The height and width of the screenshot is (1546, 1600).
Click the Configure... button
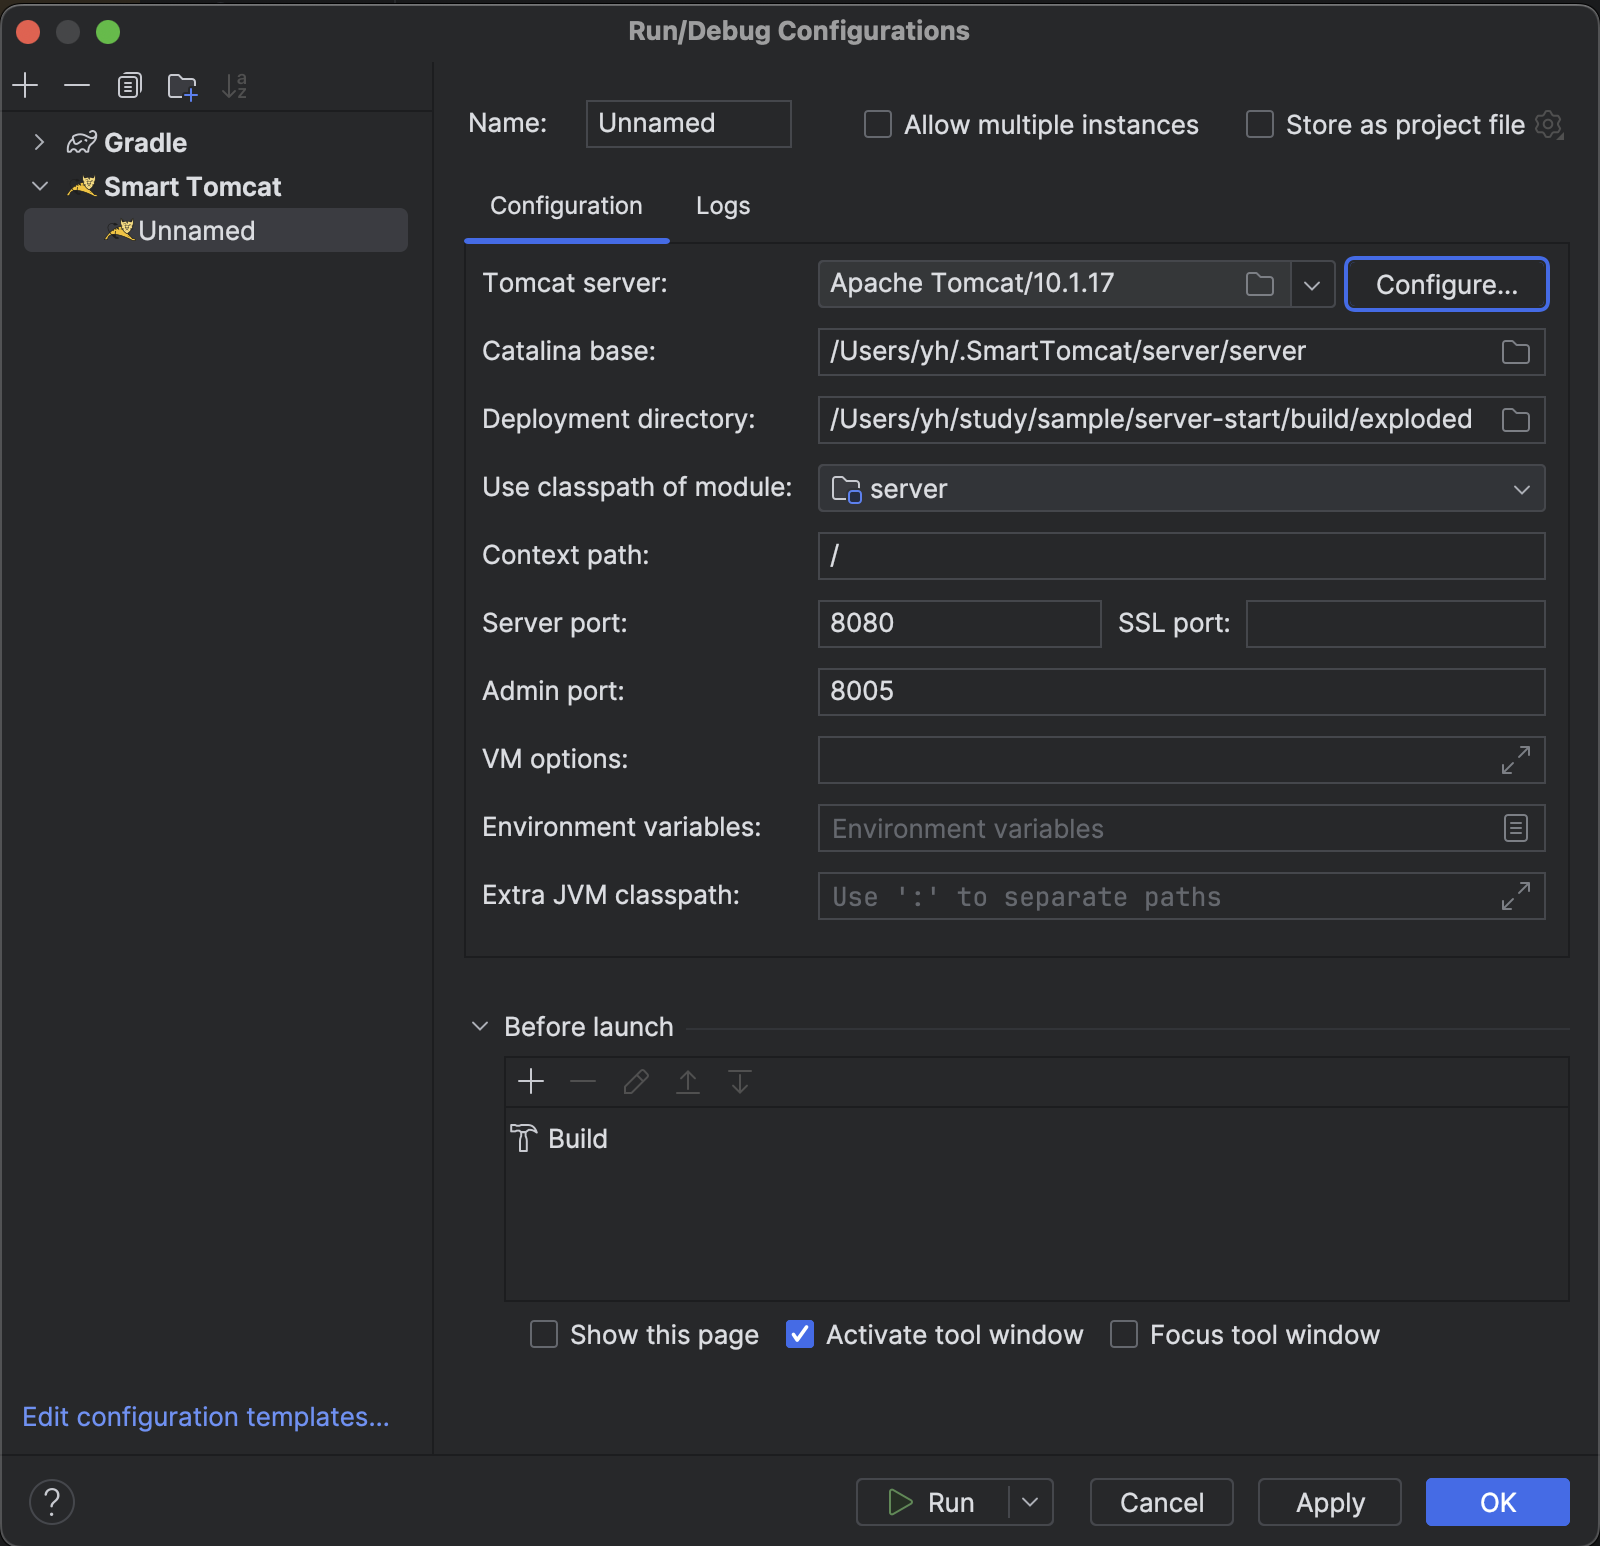(1447, 285)
